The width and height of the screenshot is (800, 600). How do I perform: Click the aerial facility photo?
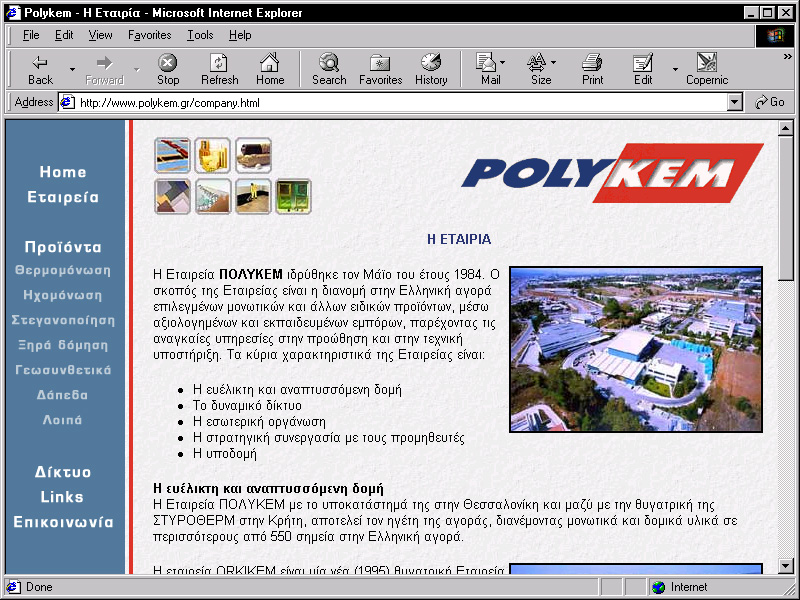click(x=636, y=349)
